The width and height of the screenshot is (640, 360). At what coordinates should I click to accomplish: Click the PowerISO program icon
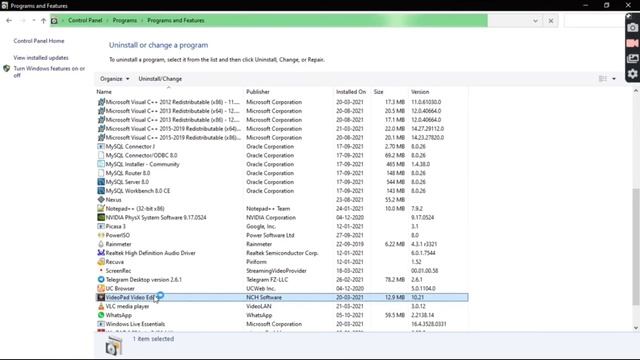[101, 235]
